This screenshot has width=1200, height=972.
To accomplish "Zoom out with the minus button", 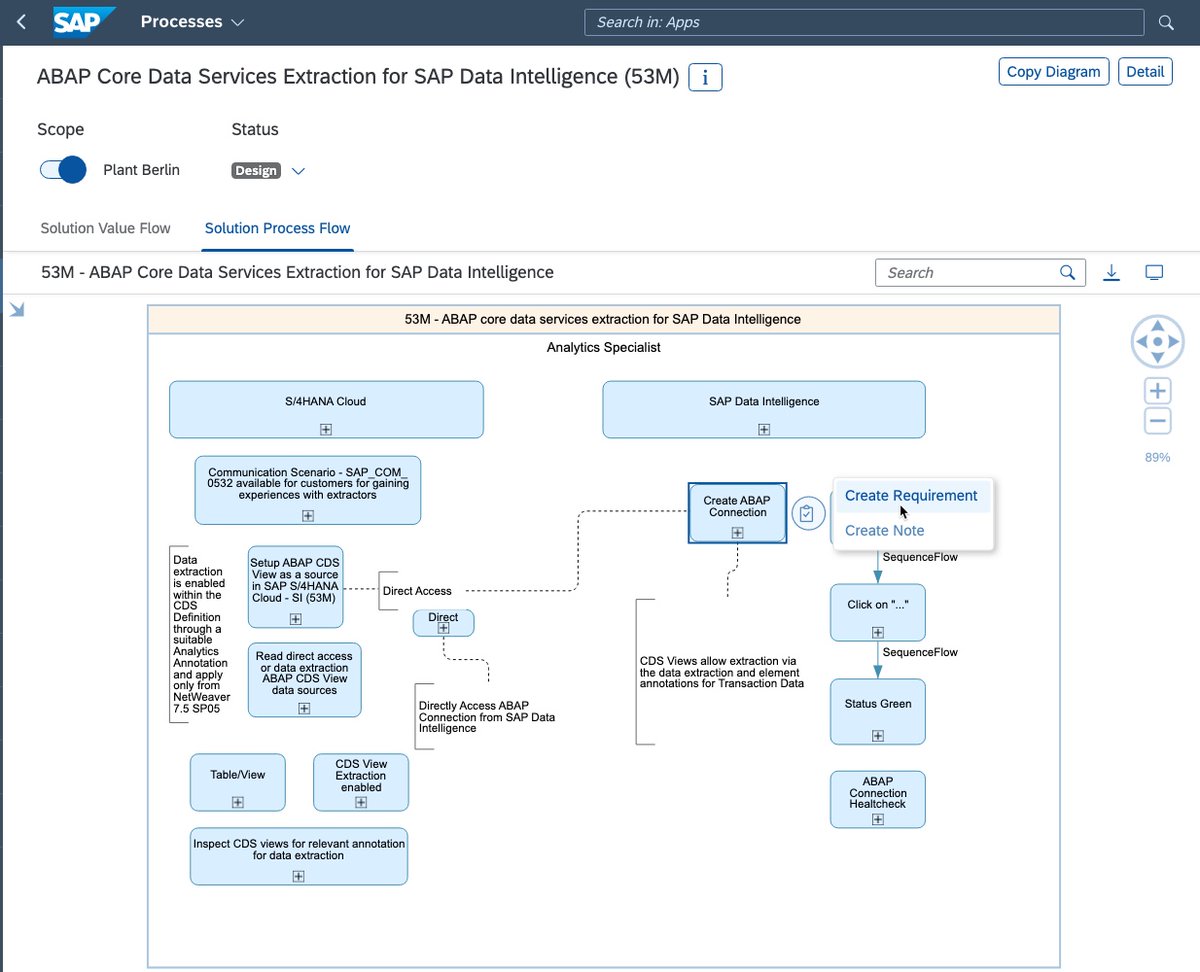I will click(1157, 421).
